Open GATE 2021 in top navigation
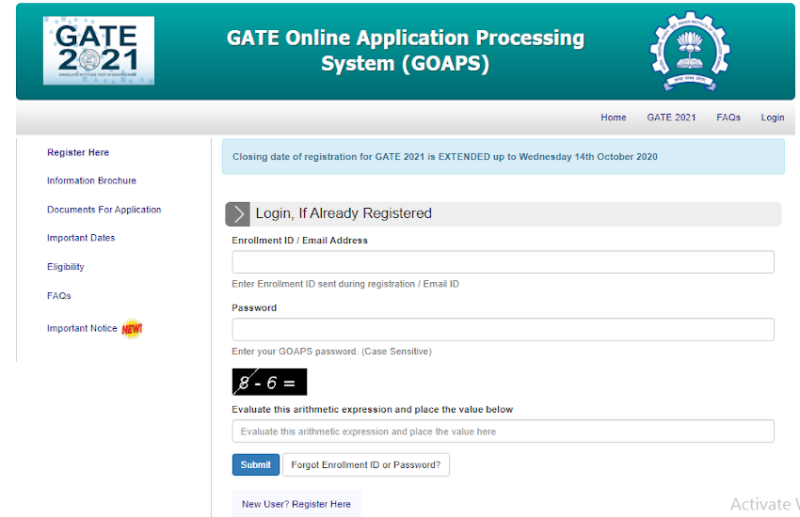This screenshot has width=800, height=517. pos(671,118)
